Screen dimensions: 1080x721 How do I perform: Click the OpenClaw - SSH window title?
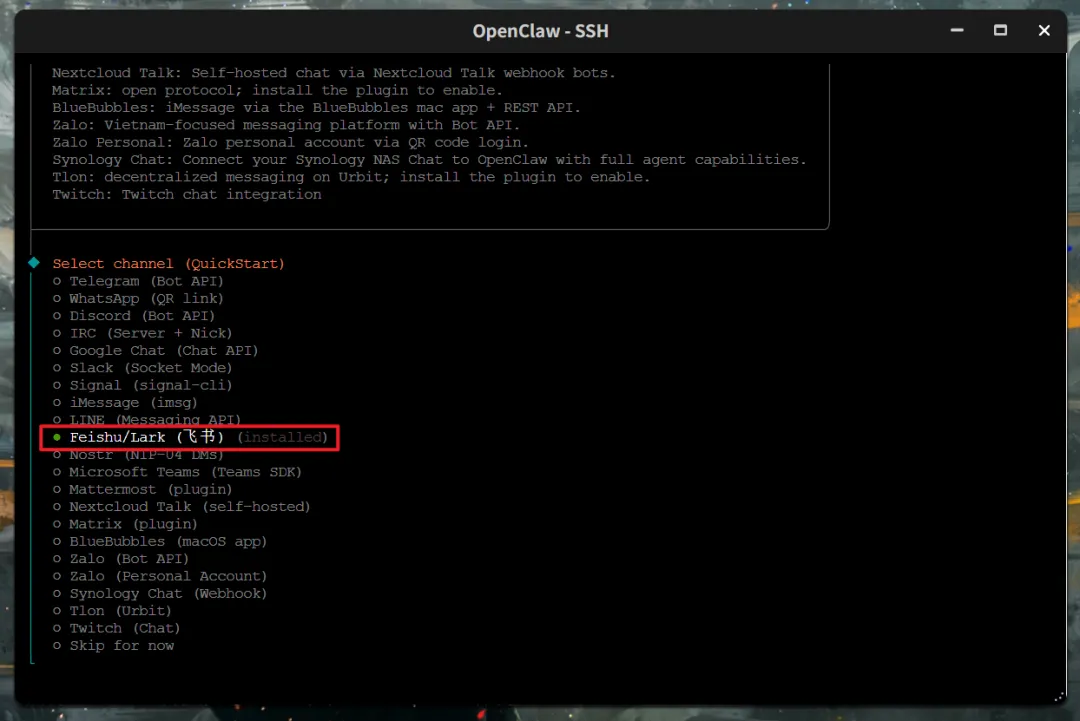point(541,31)
